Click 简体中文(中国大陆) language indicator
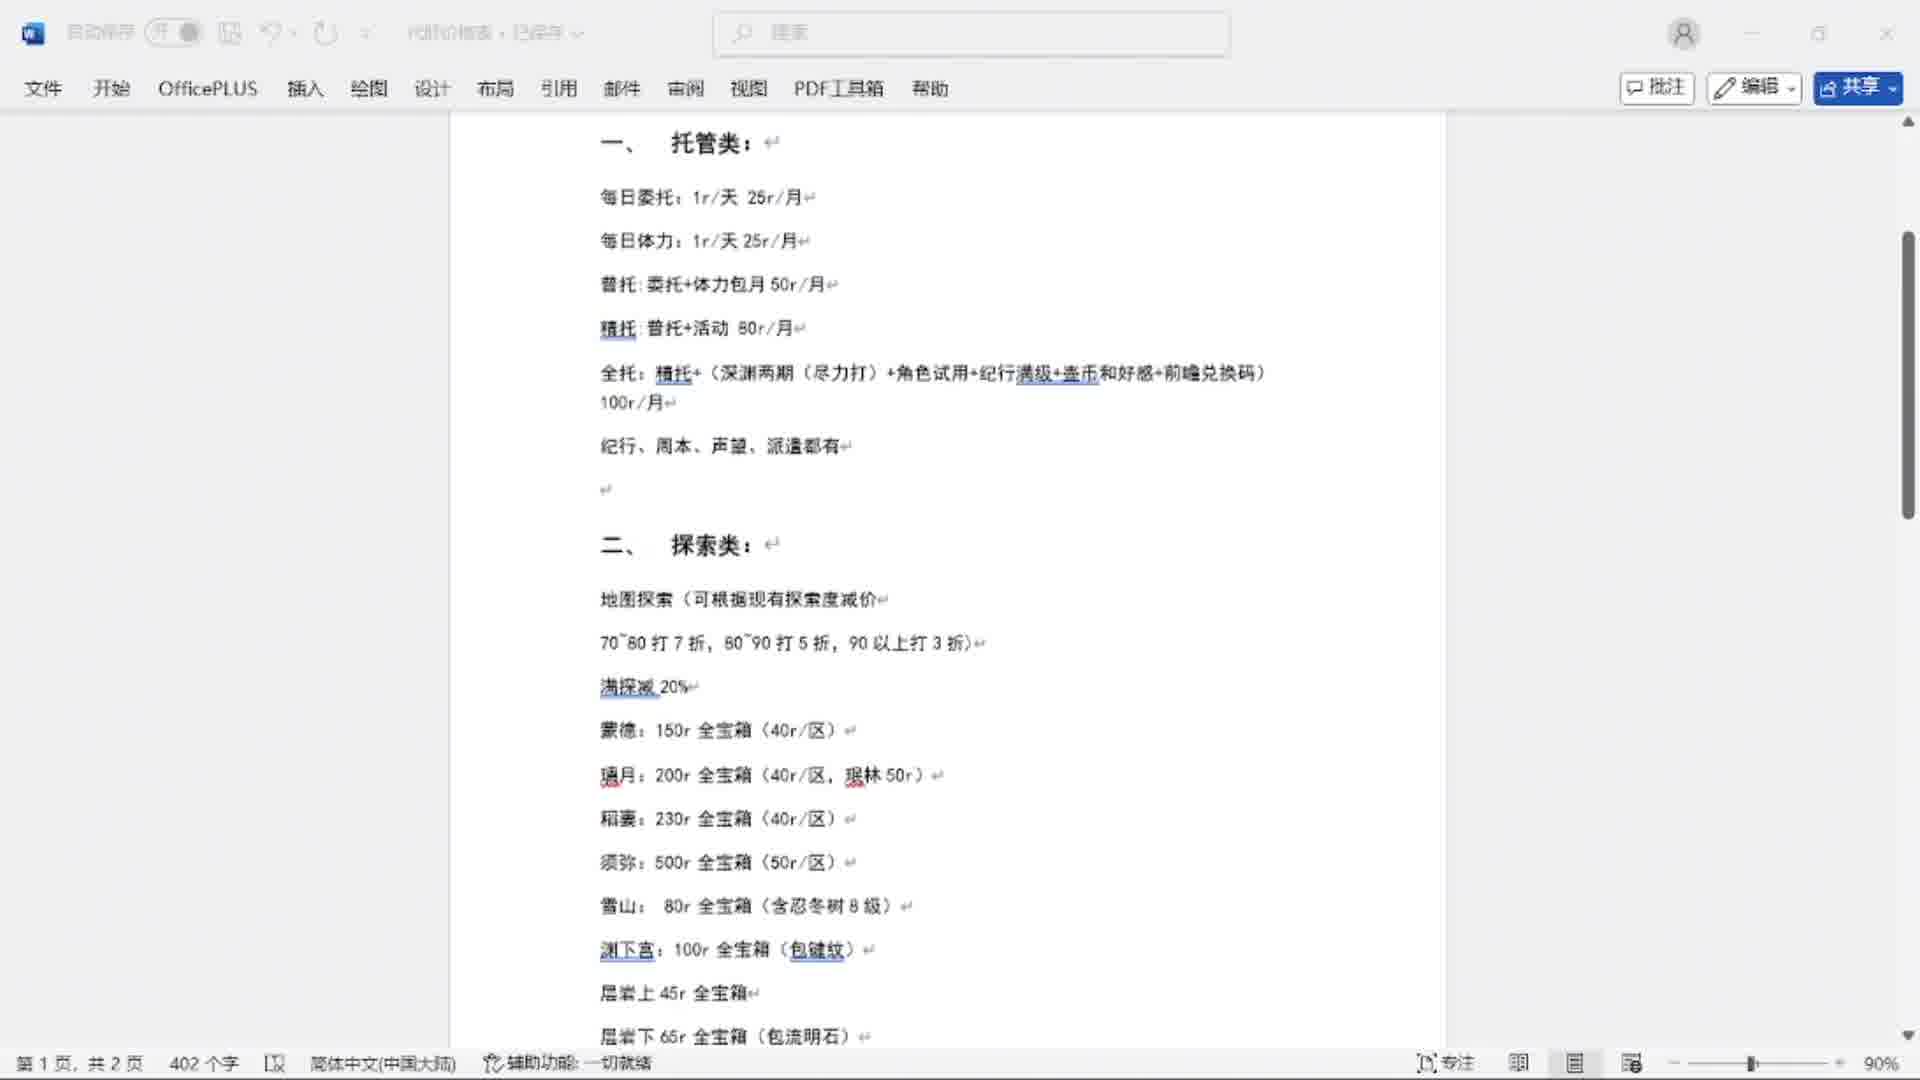This screenshot has width=1920, height=1080. 381,1063
